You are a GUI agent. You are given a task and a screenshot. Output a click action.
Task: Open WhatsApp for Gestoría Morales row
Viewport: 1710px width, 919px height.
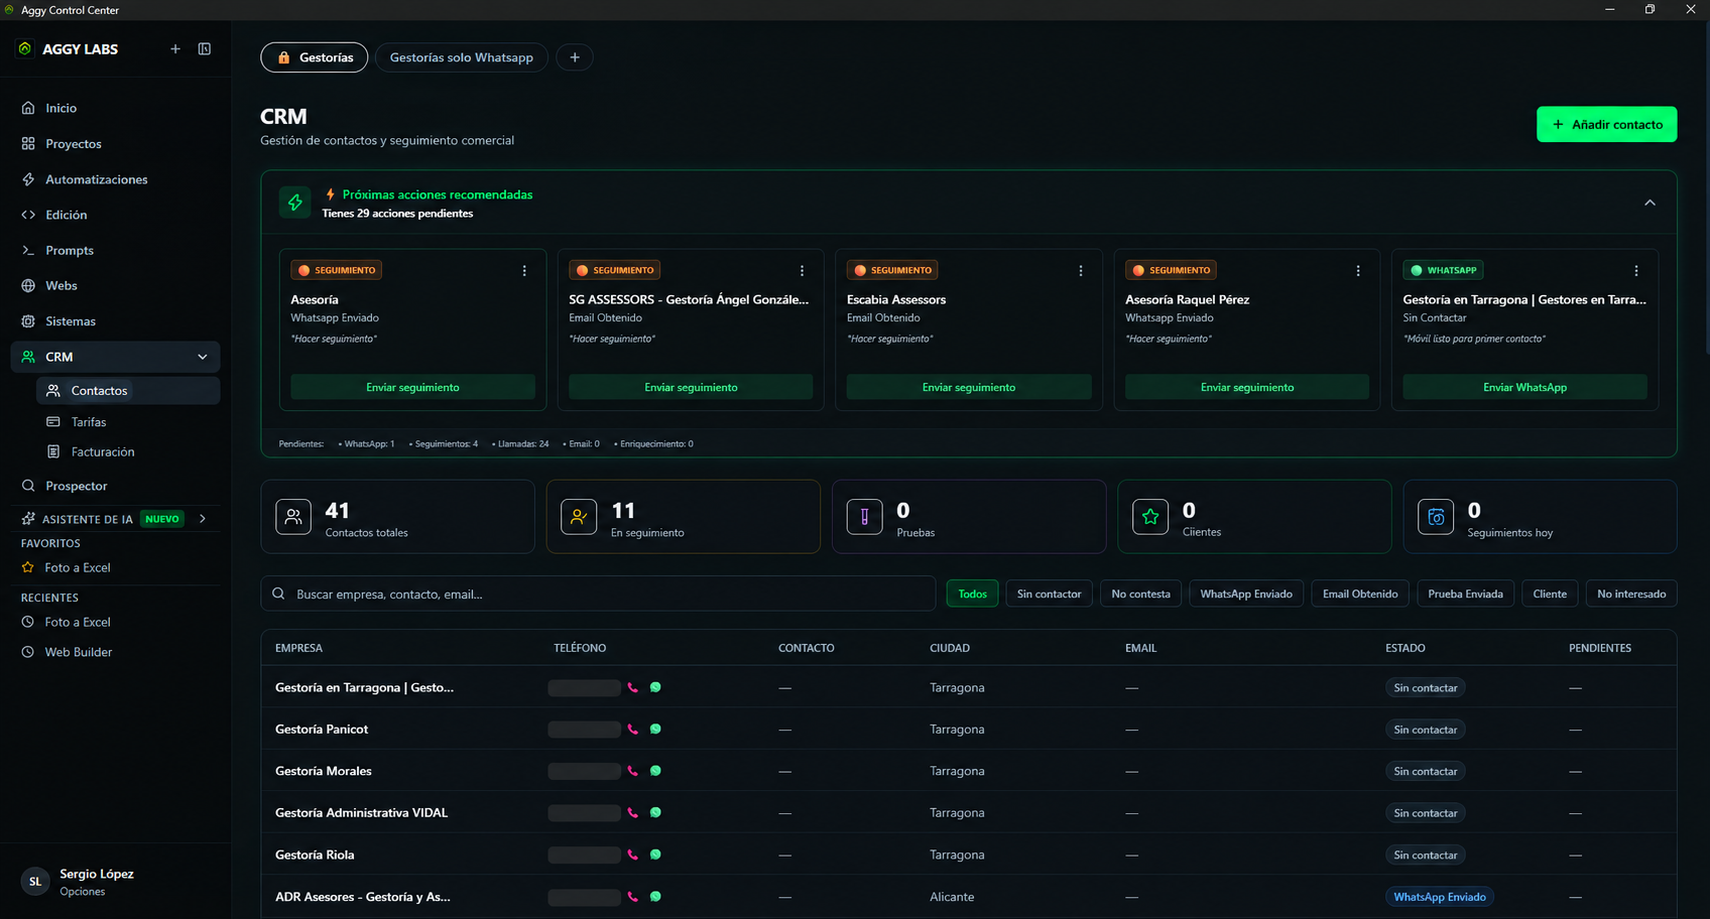656,771
